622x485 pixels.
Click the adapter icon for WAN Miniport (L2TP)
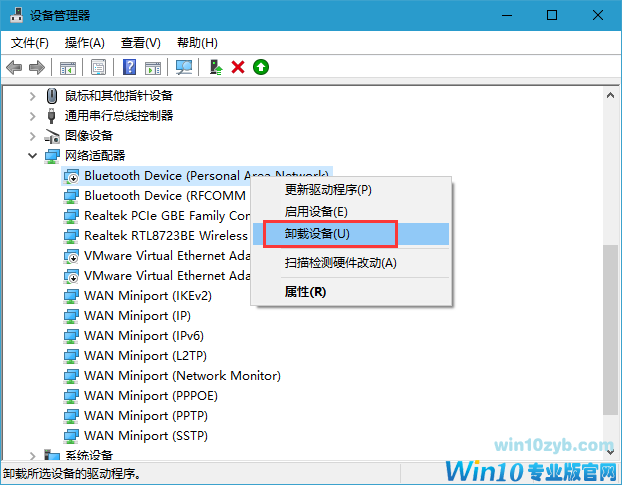click(71, 356)
